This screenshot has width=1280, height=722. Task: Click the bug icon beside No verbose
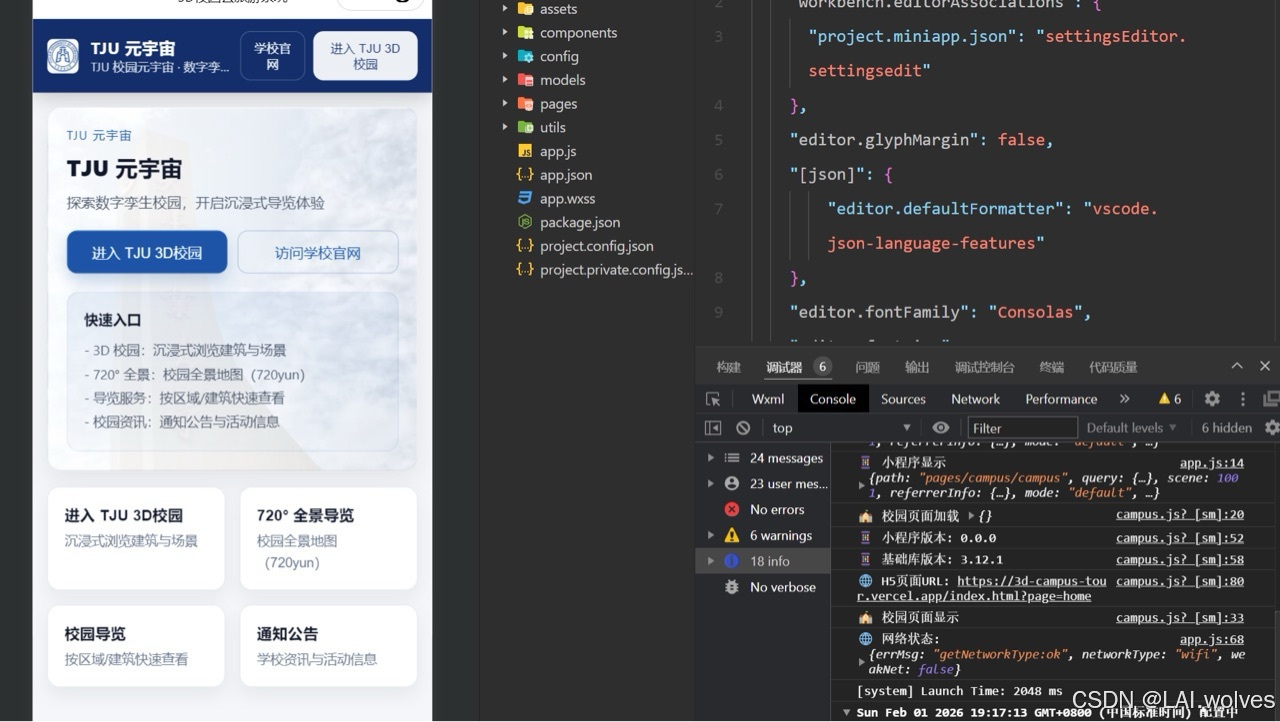point(732,587)
